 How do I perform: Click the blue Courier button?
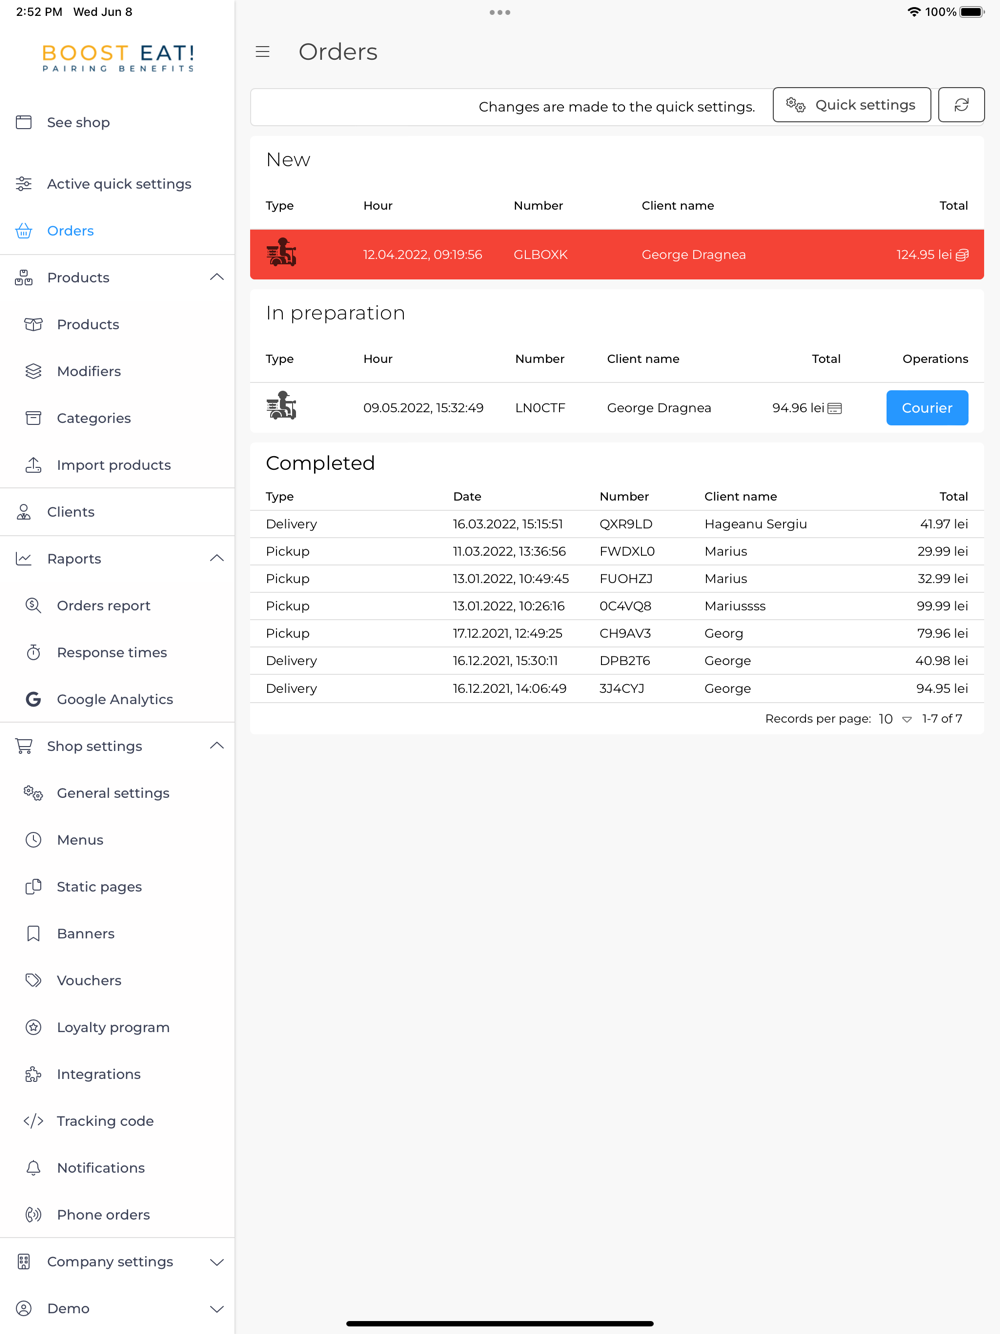point(927,408)
